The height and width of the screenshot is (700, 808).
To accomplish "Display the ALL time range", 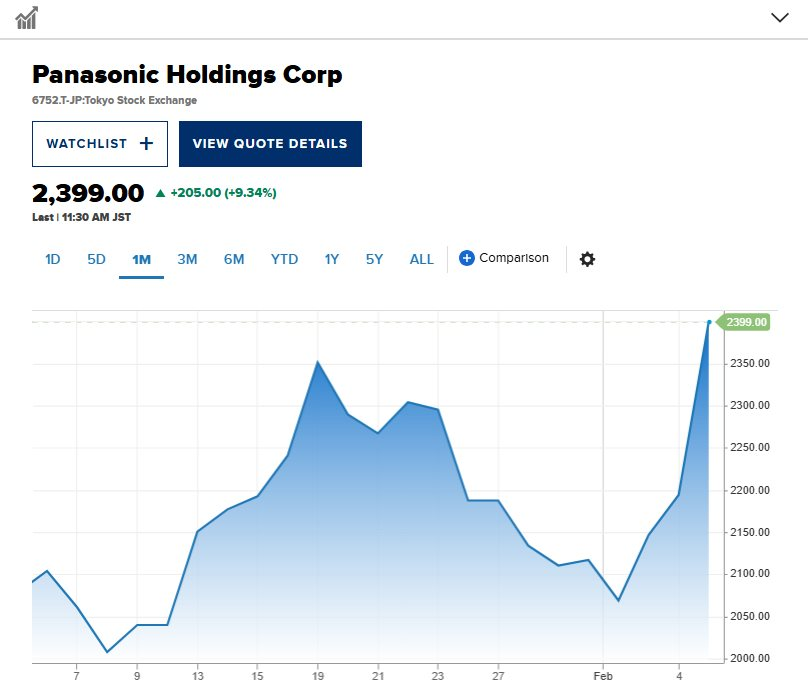I will (422, 259).
